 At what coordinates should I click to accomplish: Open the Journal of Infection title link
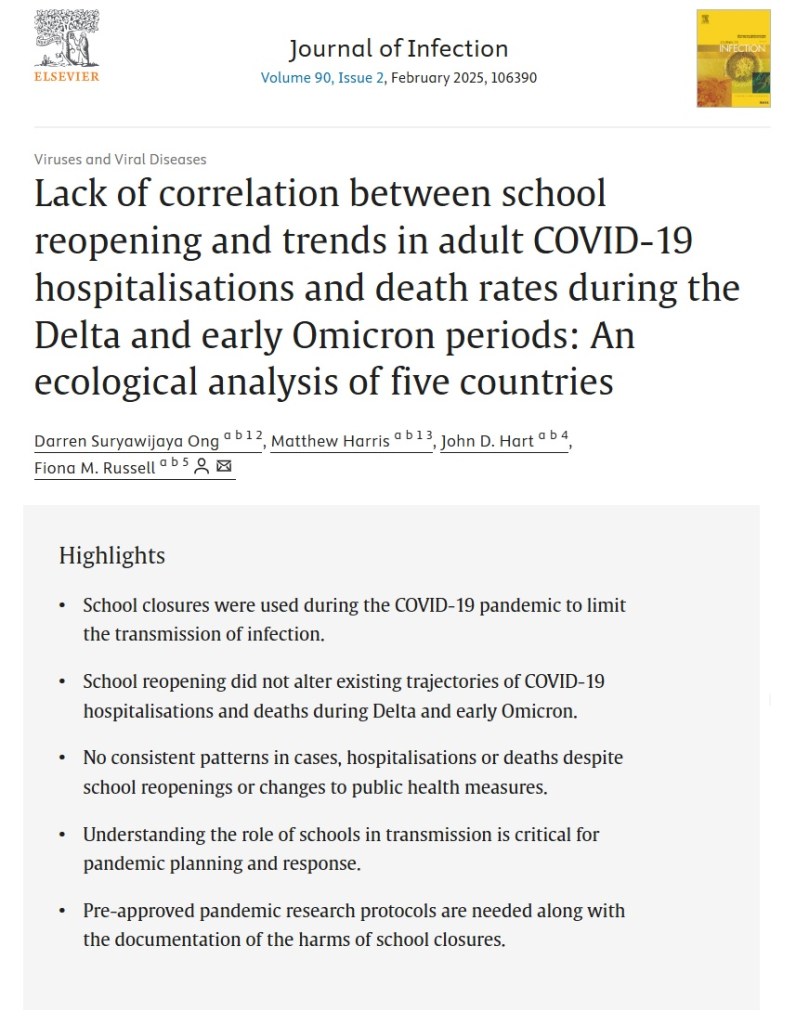[398, 48]
